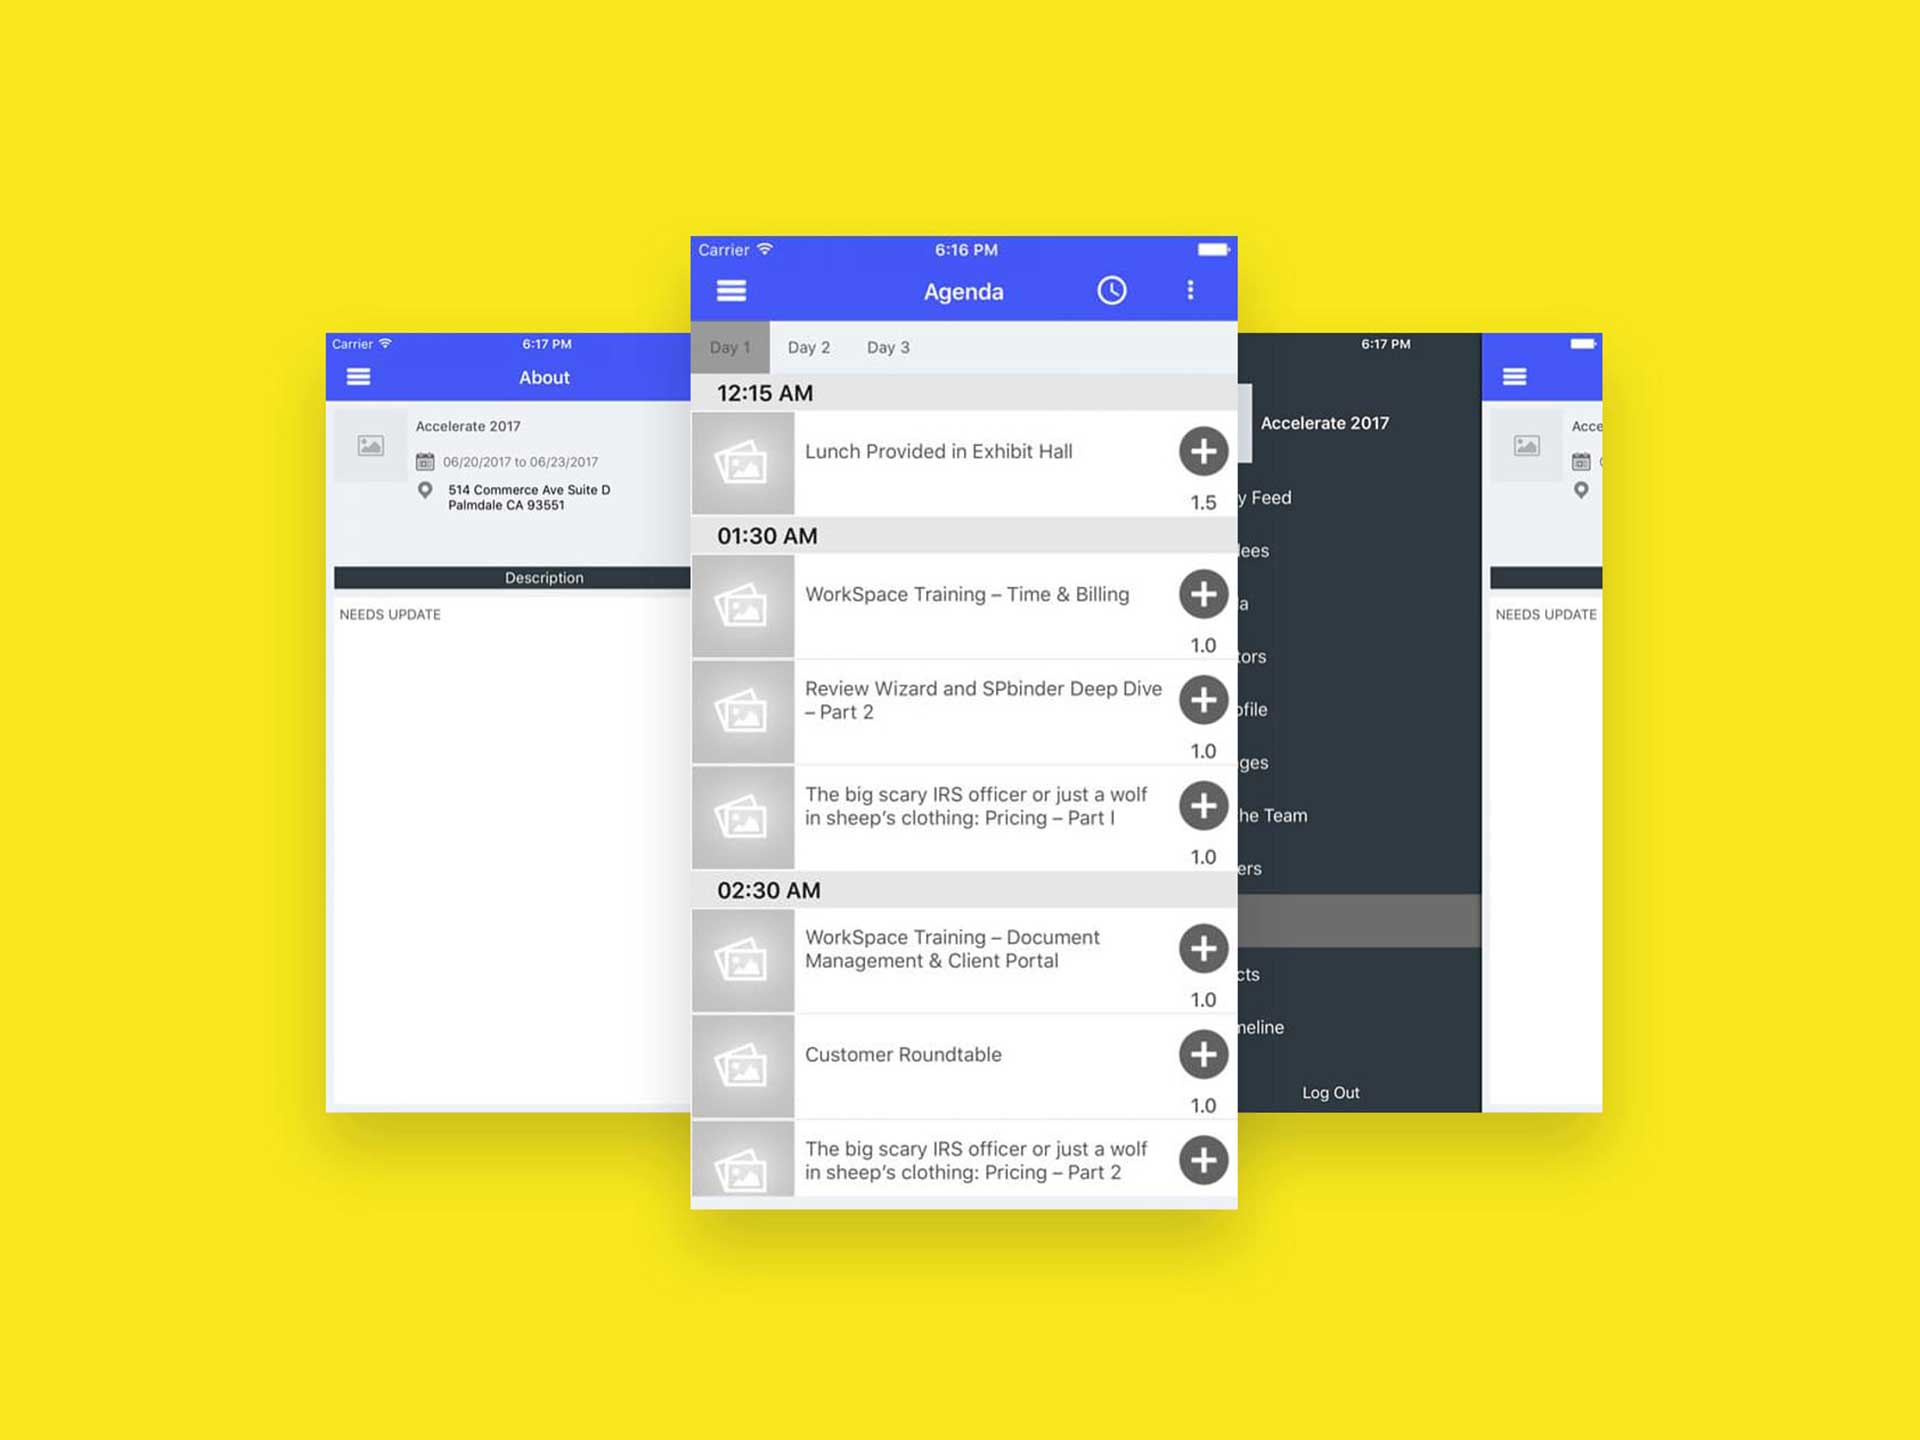Select Day 2 tab on Agenda screen

coord(806,345)
